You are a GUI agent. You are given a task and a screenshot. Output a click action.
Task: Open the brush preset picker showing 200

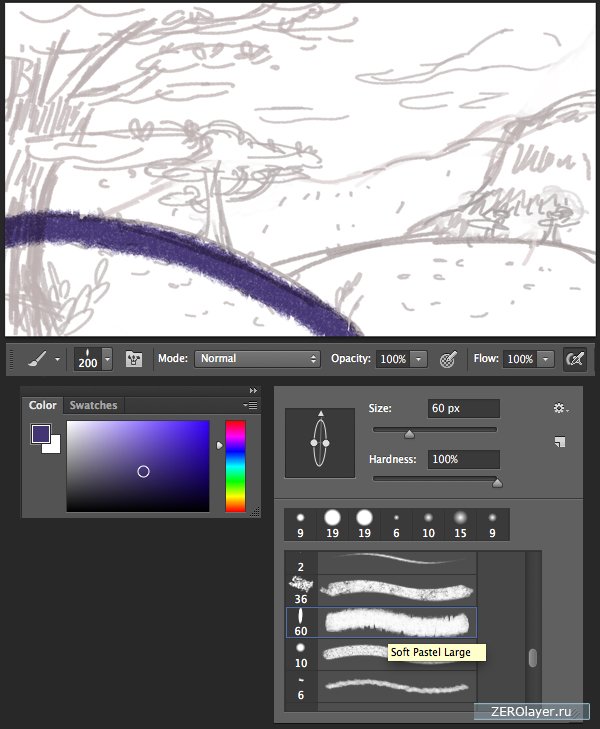[x=93, y=359]
